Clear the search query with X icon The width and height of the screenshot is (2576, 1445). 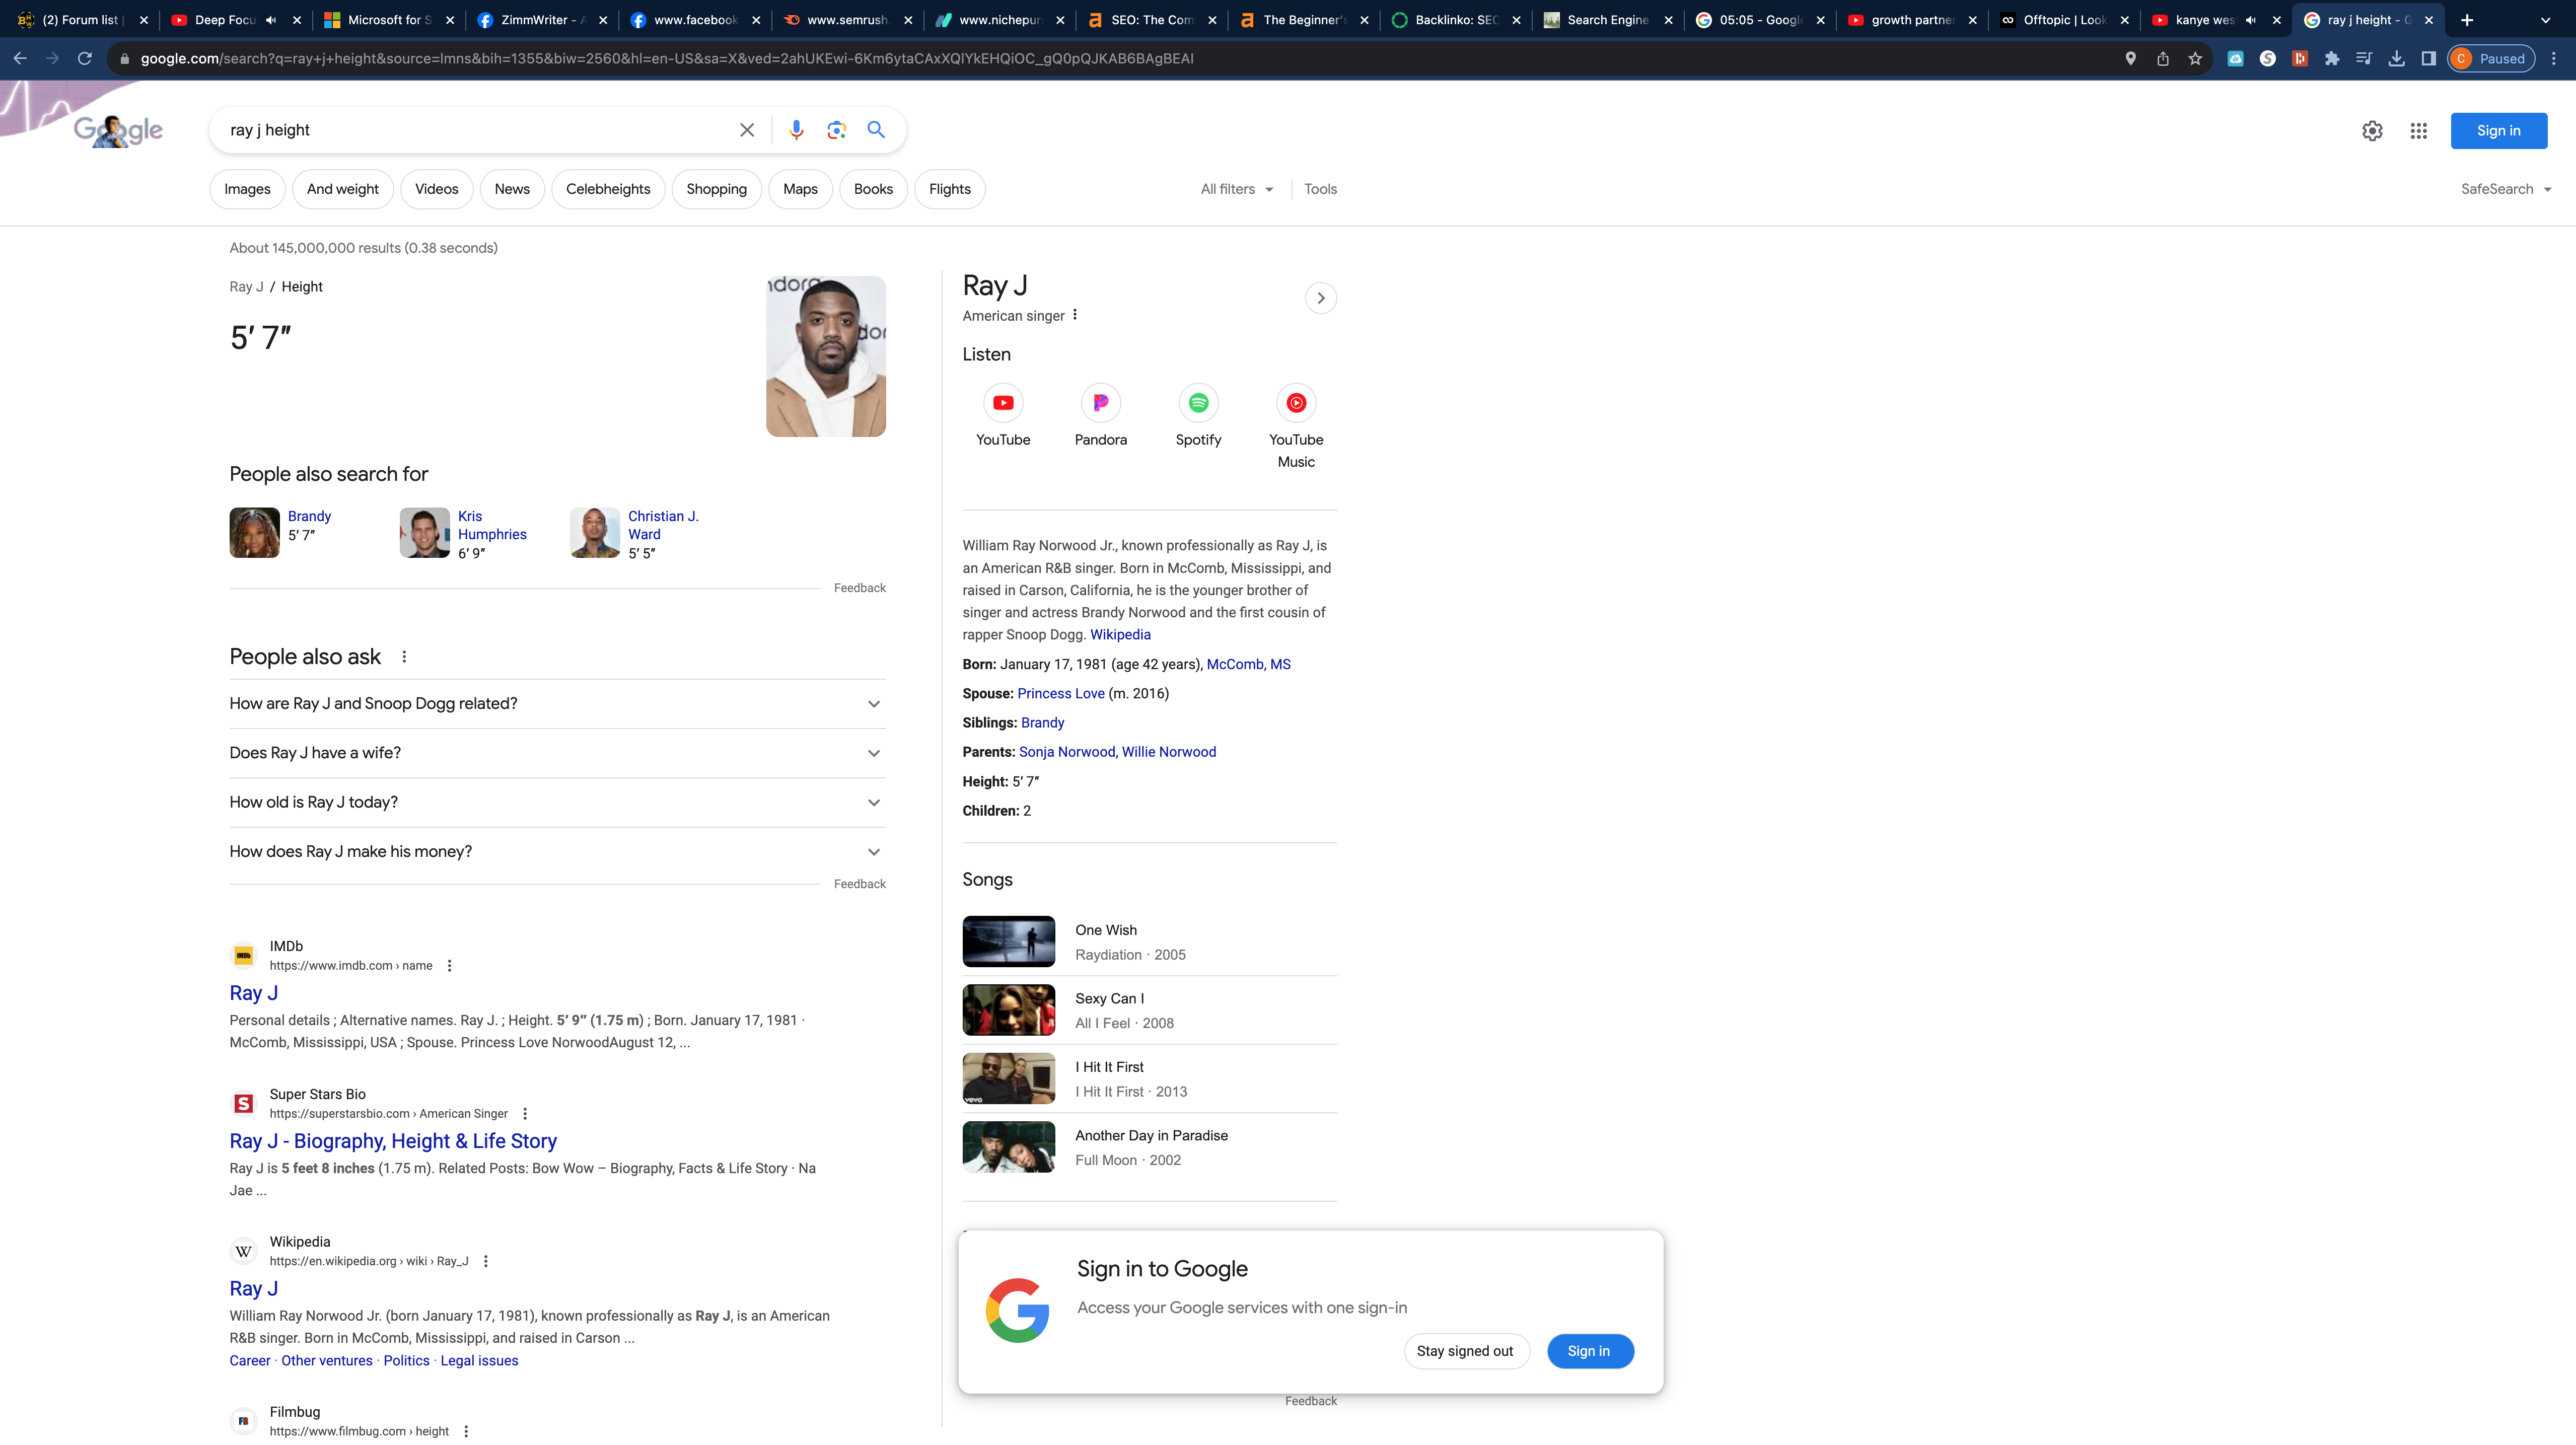746,130
